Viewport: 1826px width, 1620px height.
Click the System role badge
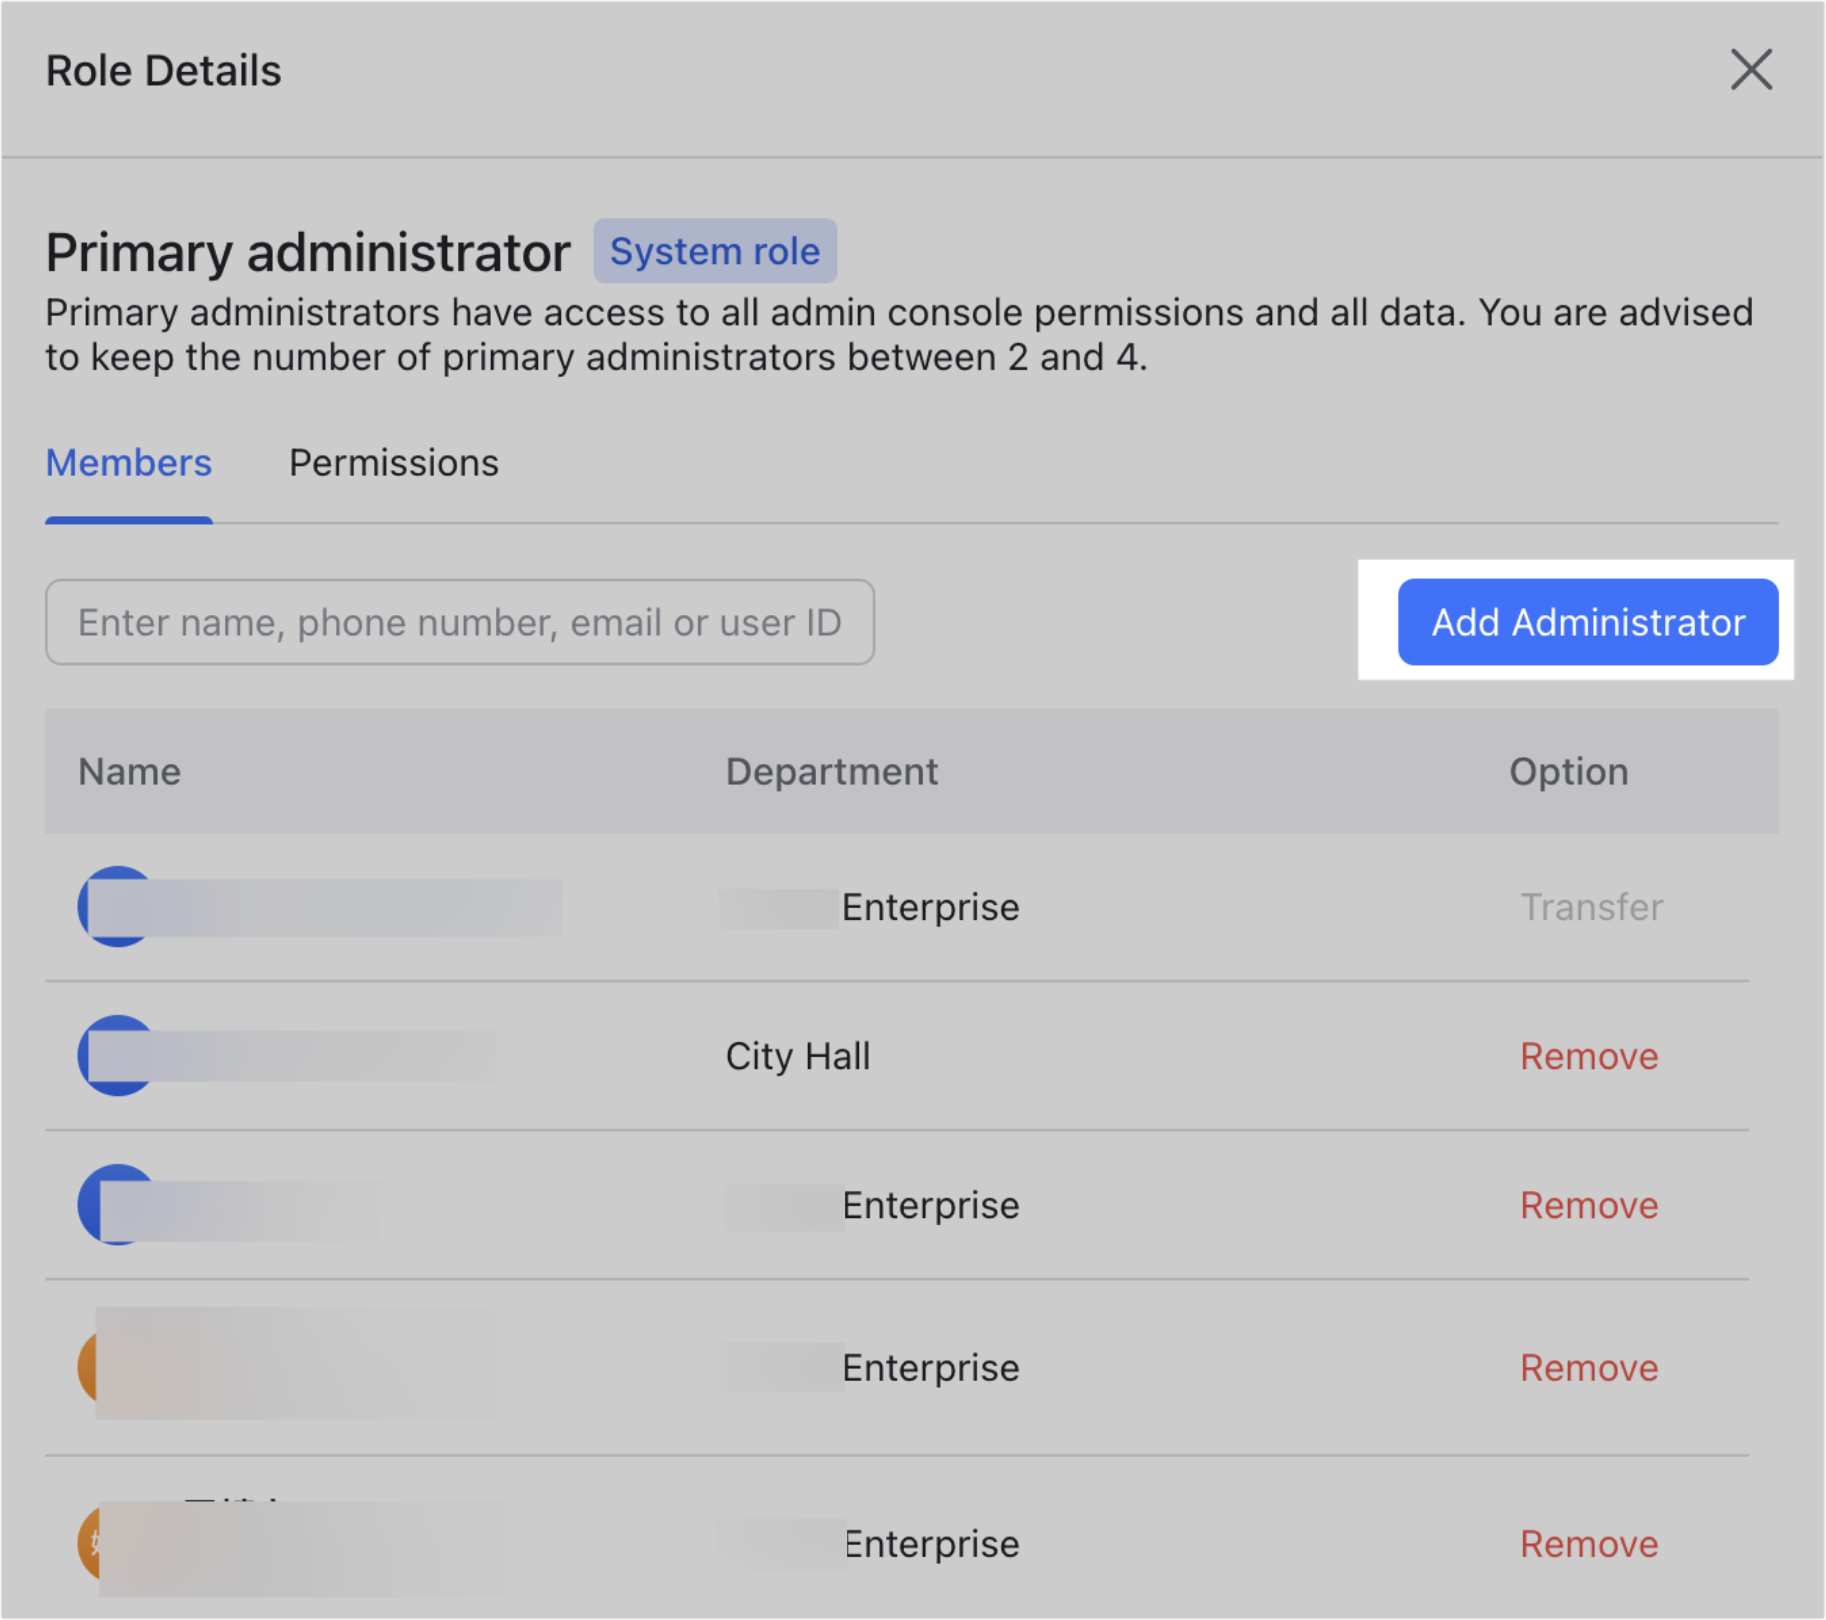(x=715, y=250)
